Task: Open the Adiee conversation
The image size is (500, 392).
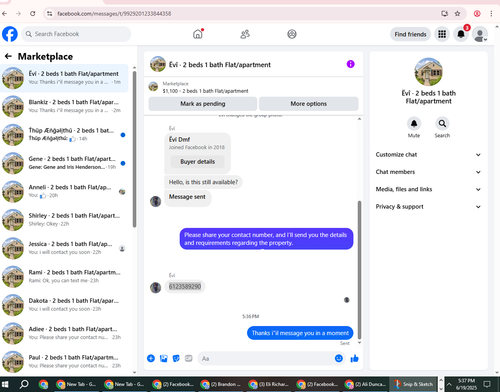Action: coord(64,333)
